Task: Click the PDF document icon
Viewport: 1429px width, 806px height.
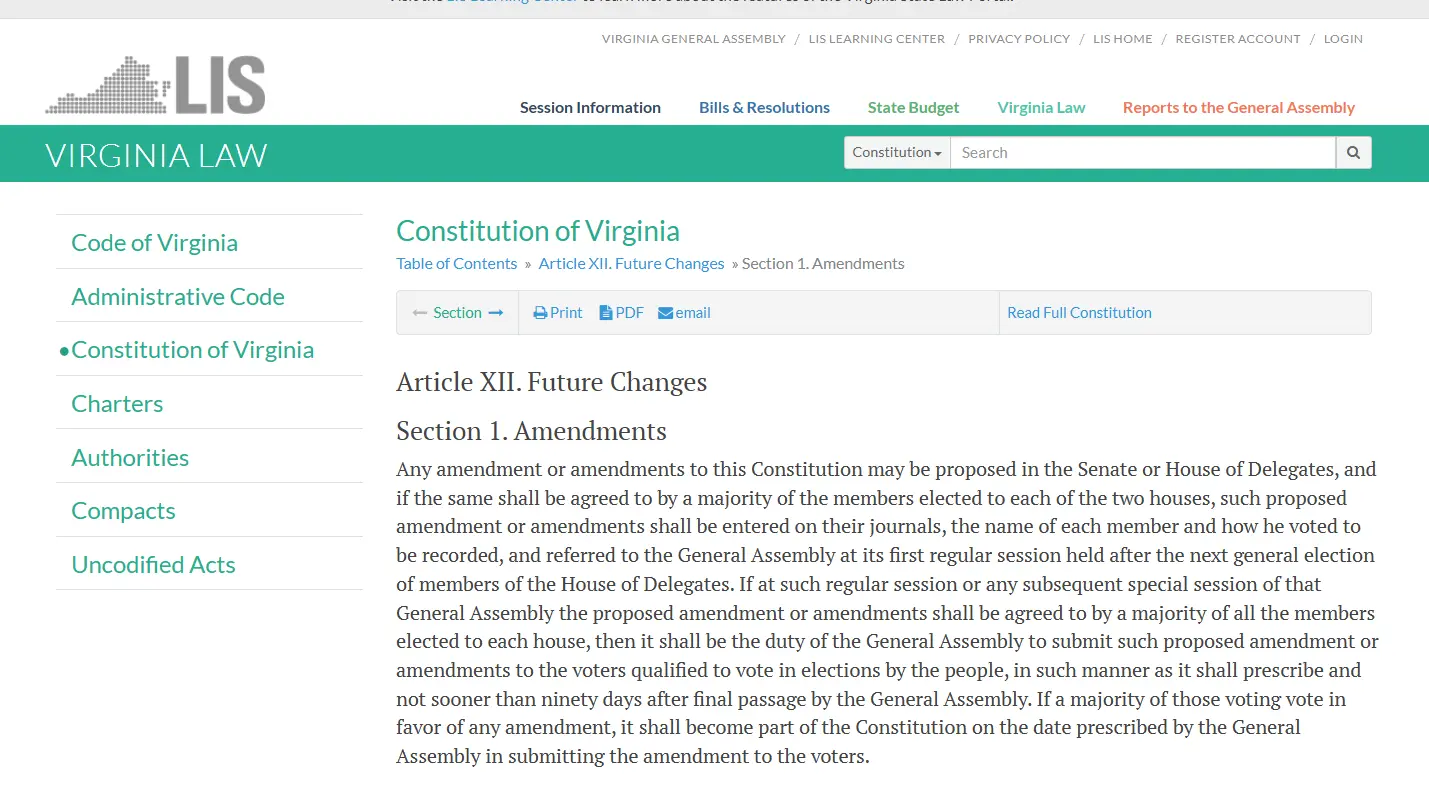Action: coord(605,313)
